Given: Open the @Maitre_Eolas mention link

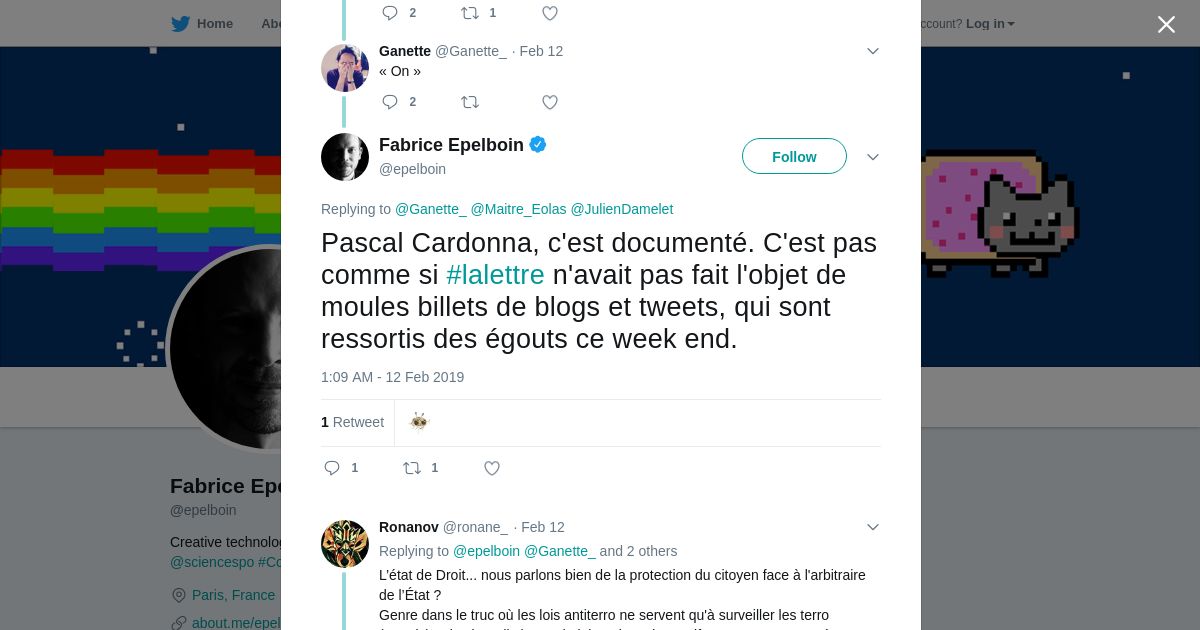Looking at the screenshot, I should [x=518, y=209].
